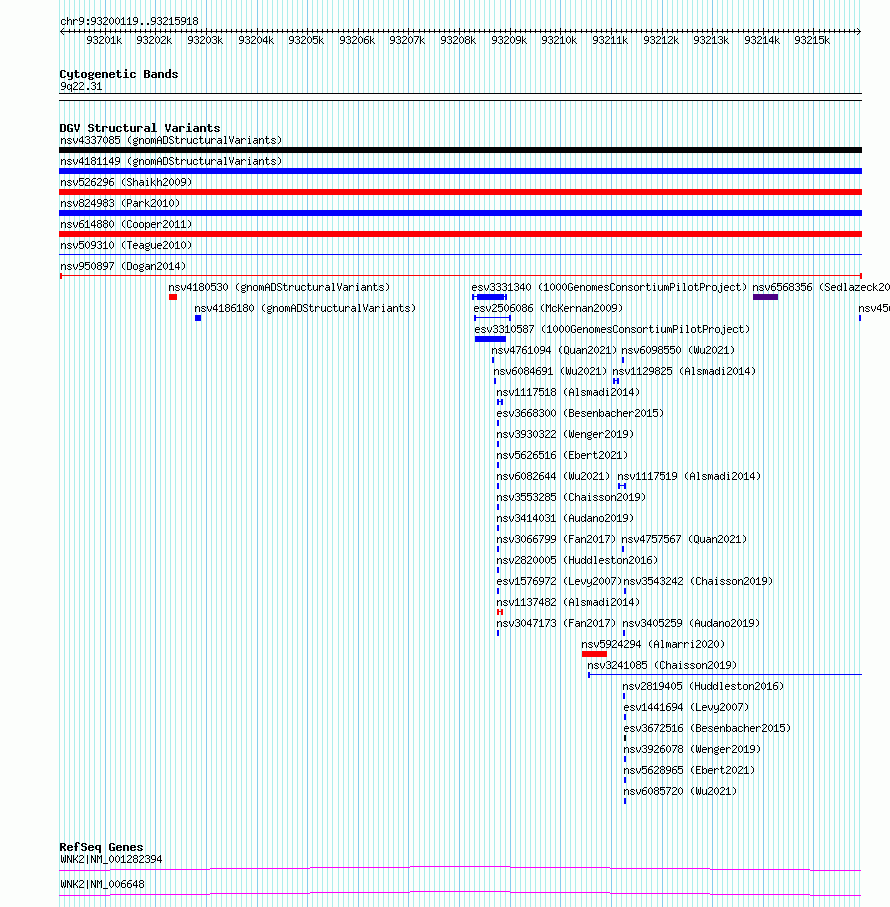Click nsv950897 (Dogan2014) label
The image size is (890, 907).
click(x=123, y=266)
